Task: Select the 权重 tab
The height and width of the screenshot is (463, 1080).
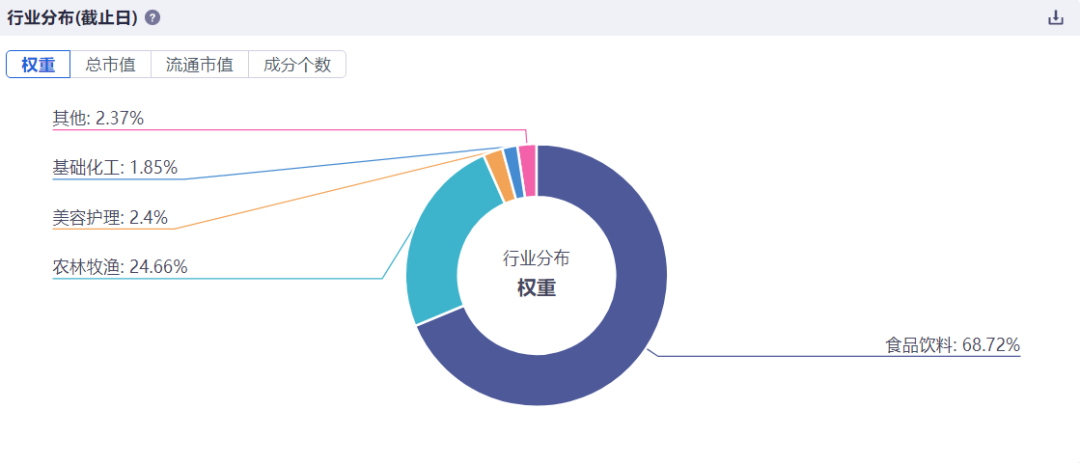Action: 39,65
